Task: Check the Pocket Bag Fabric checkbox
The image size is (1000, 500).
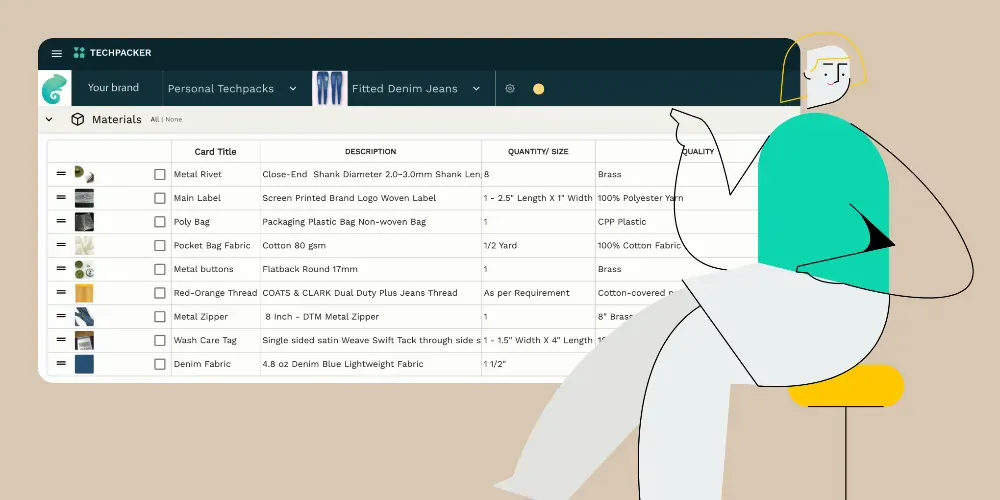Action: [x=160, y=246]
